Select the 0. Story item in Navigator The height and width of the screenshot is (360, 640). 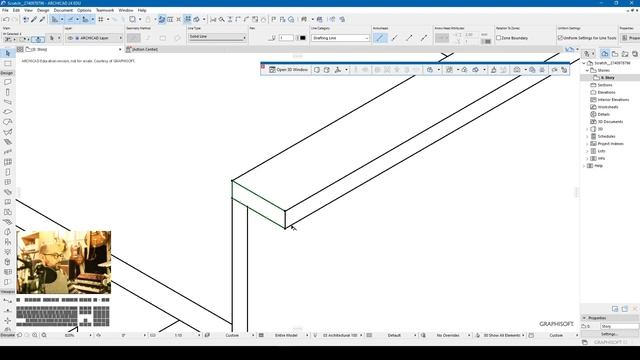pyautogui.click(x=607, y=78)
